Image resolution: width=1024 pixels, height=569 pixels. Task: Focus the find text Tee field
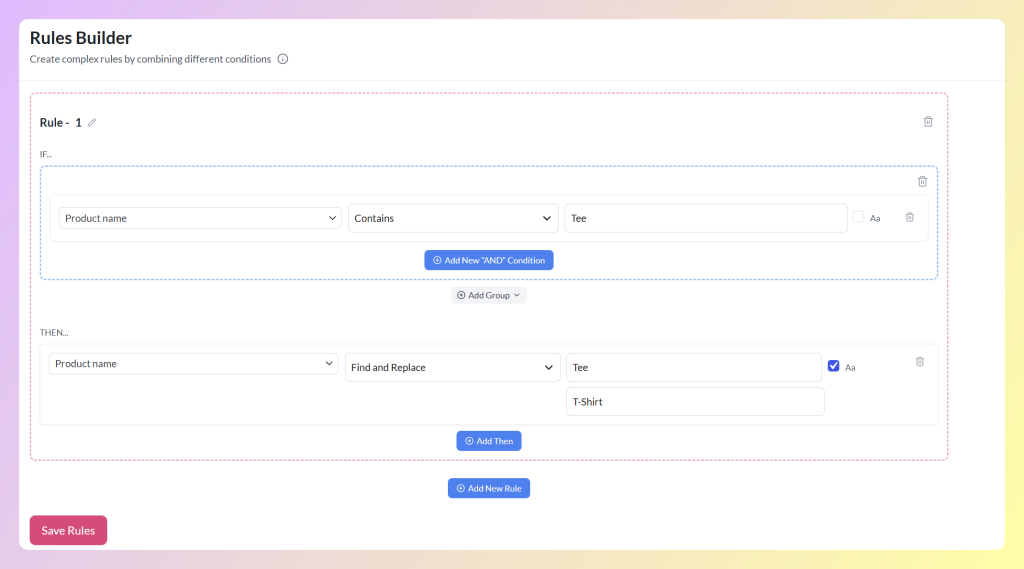tap(694, 367)
